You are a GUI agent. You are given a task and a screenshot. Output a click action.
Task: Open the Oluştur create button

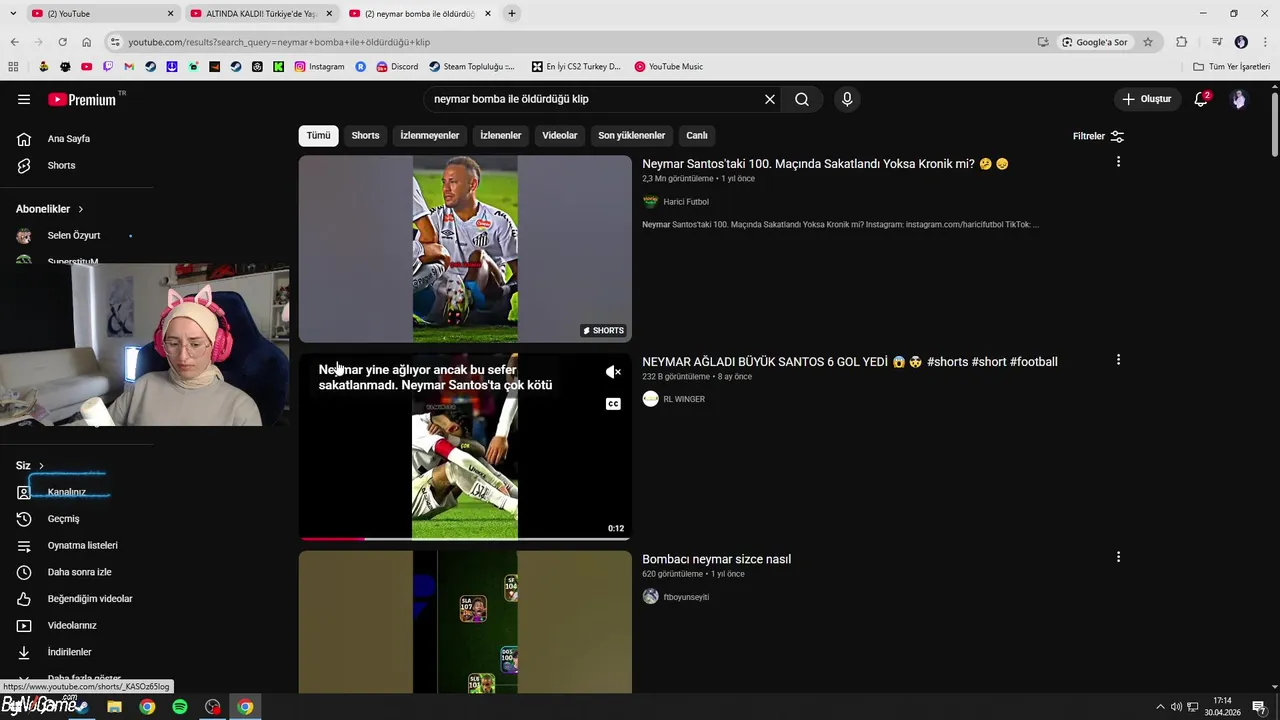click(x=1147, y=99)
